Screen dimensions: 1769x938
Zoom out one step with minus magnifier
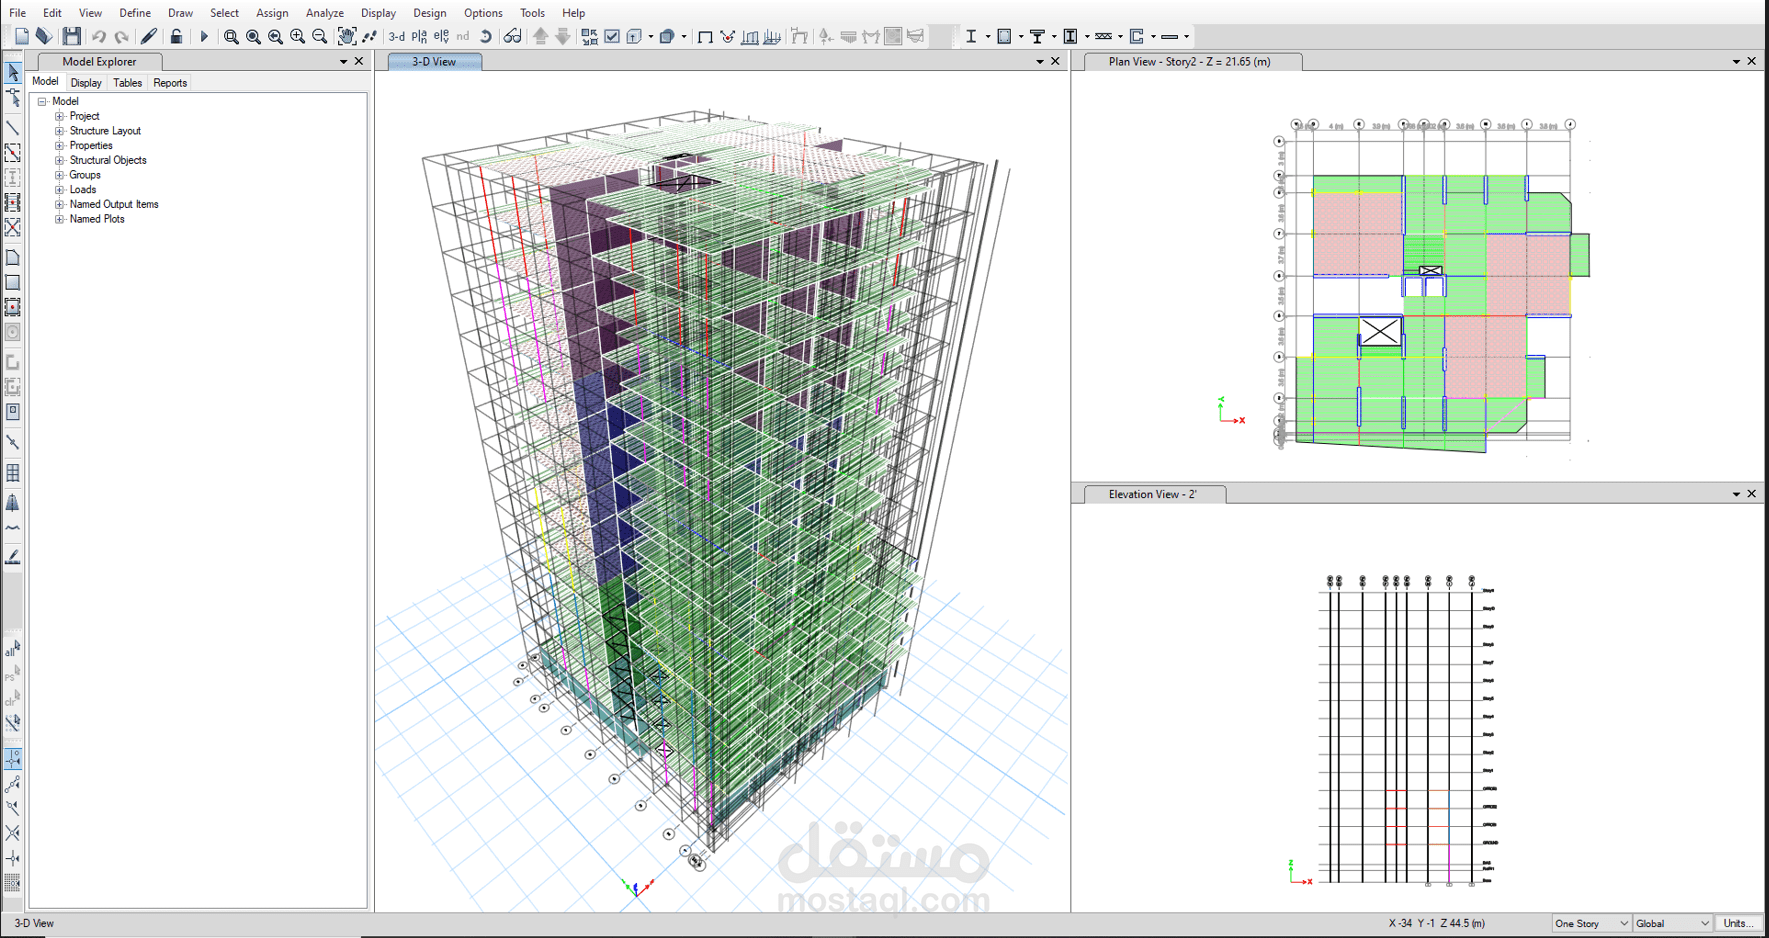(319, 37)
